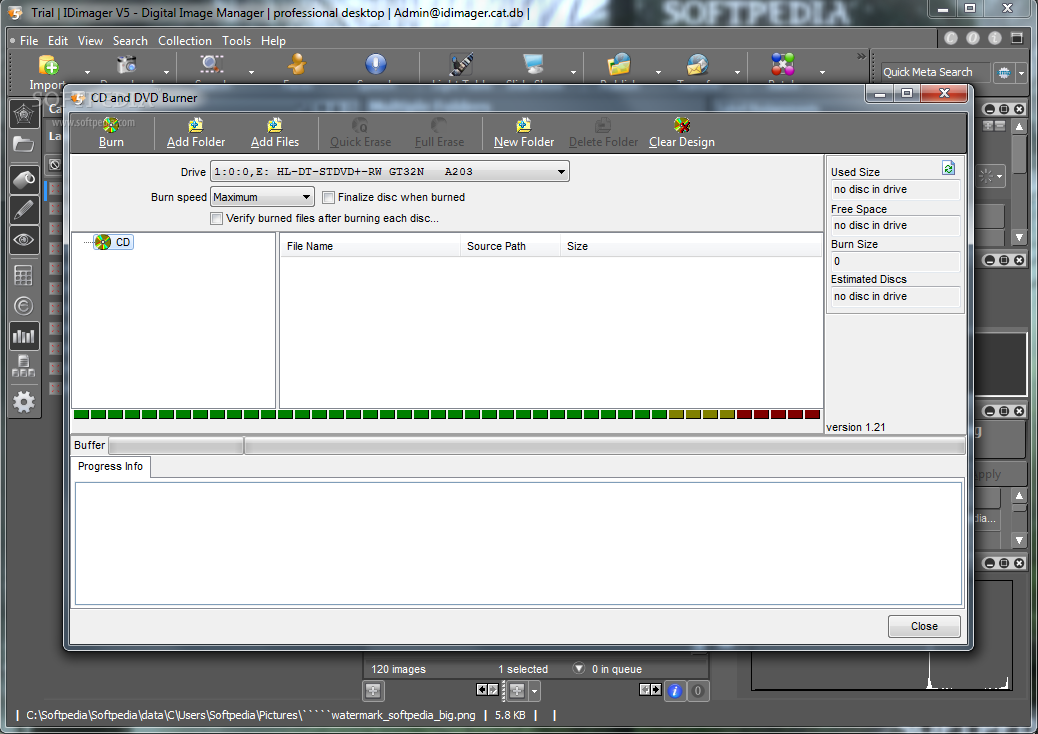
Task: Click the Import icon in main toolbar
Action: pos(48,66)
